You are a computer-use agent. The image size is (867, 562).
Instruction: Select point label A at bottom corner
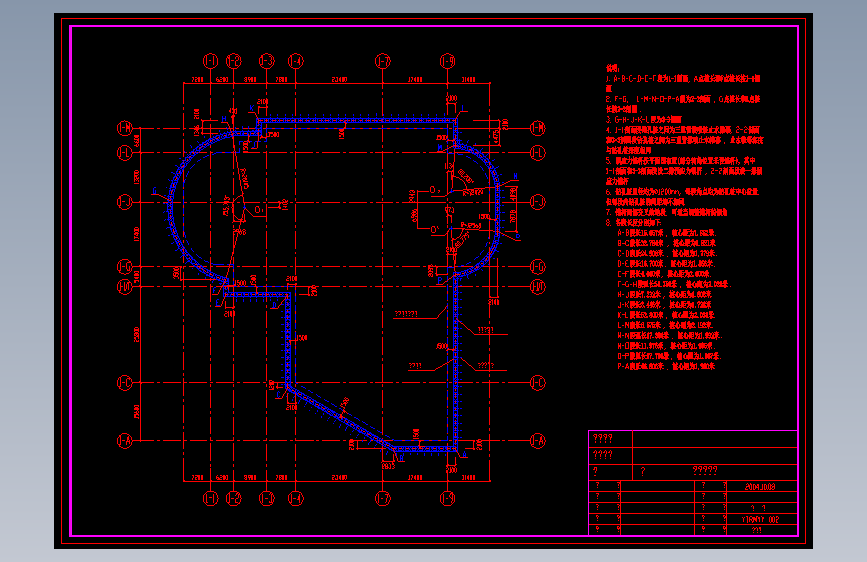464,455
